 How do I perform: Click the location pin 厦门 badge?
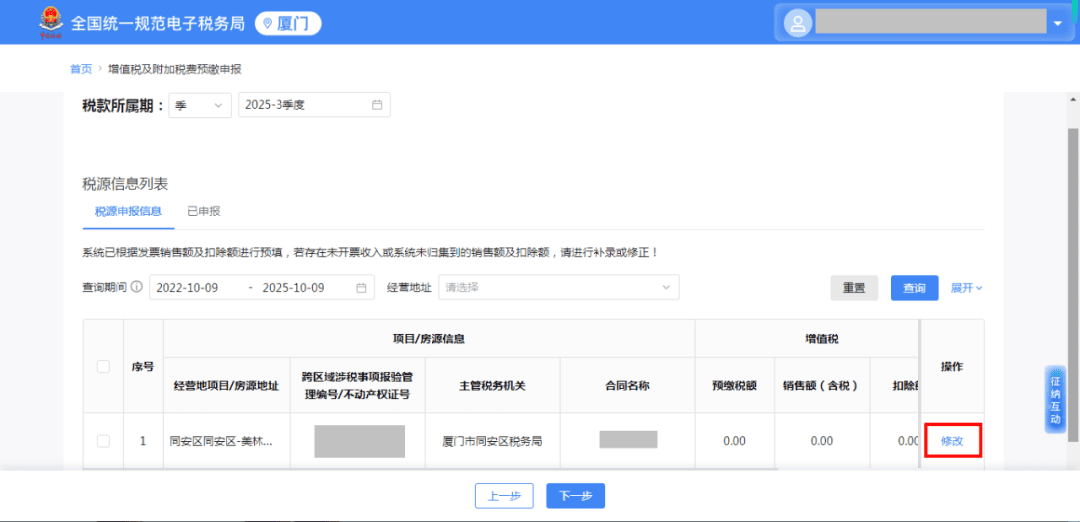(x=287, y=23)
